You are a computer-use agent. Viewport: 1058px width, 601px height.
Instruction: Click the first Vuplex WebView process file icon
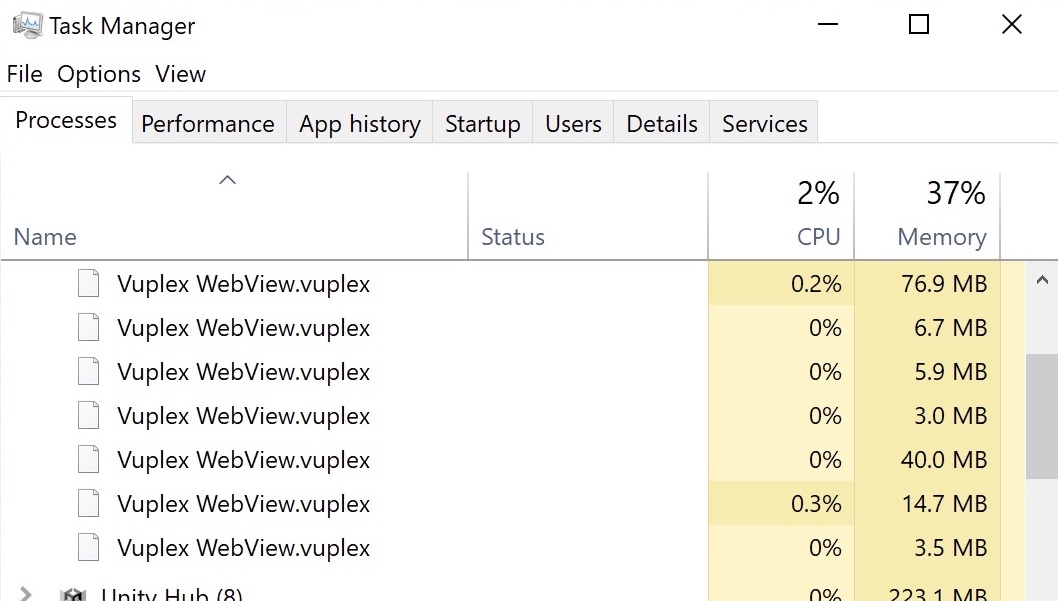pos(87,283)
